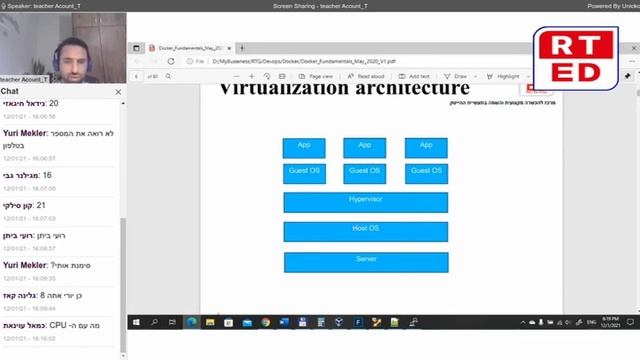Open Microsoft Edge from taskbar

(191, 322)
